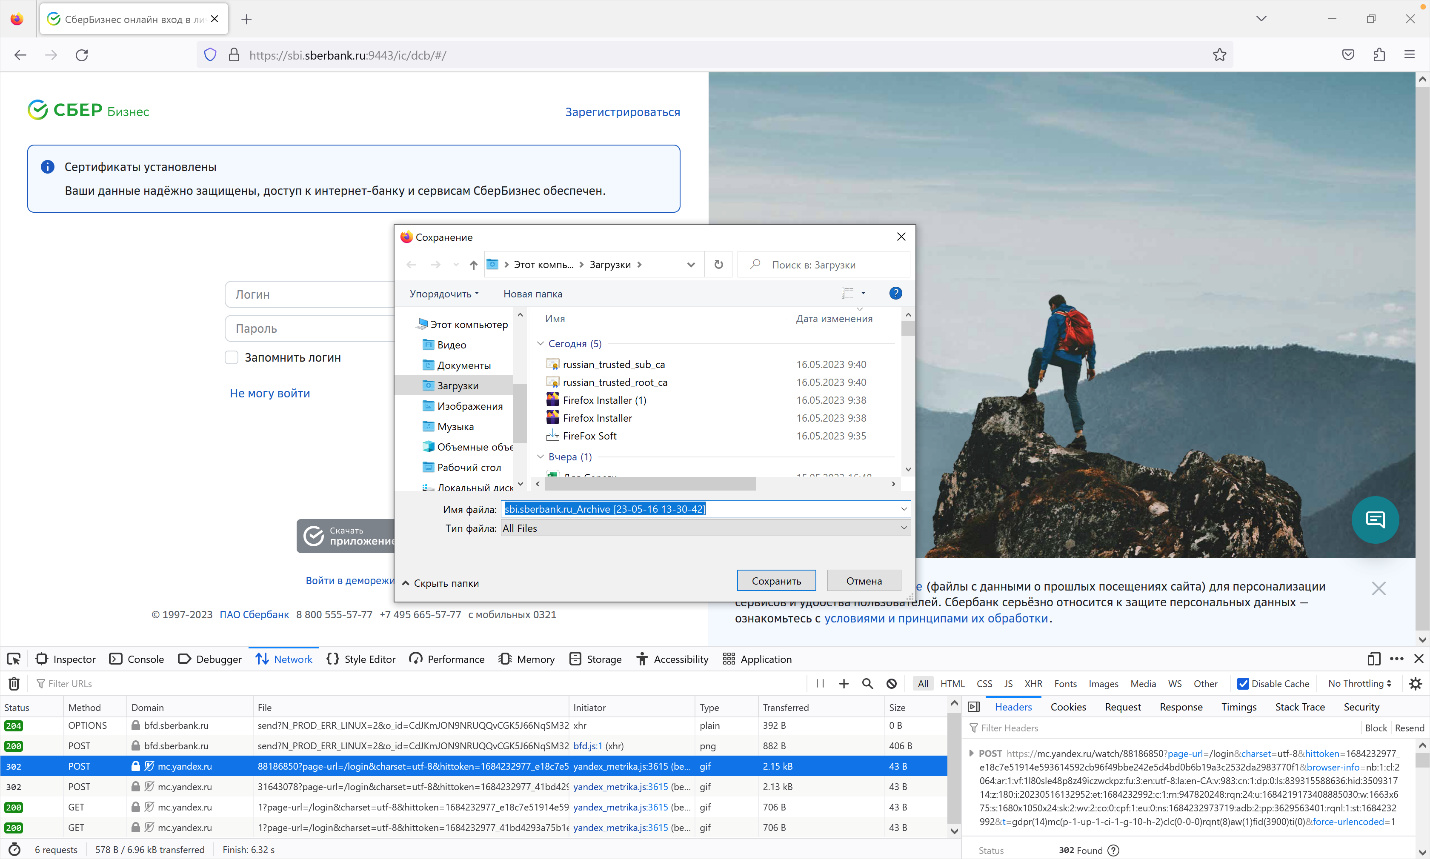Toggle the WS request filter

[x=1175, y=684]
